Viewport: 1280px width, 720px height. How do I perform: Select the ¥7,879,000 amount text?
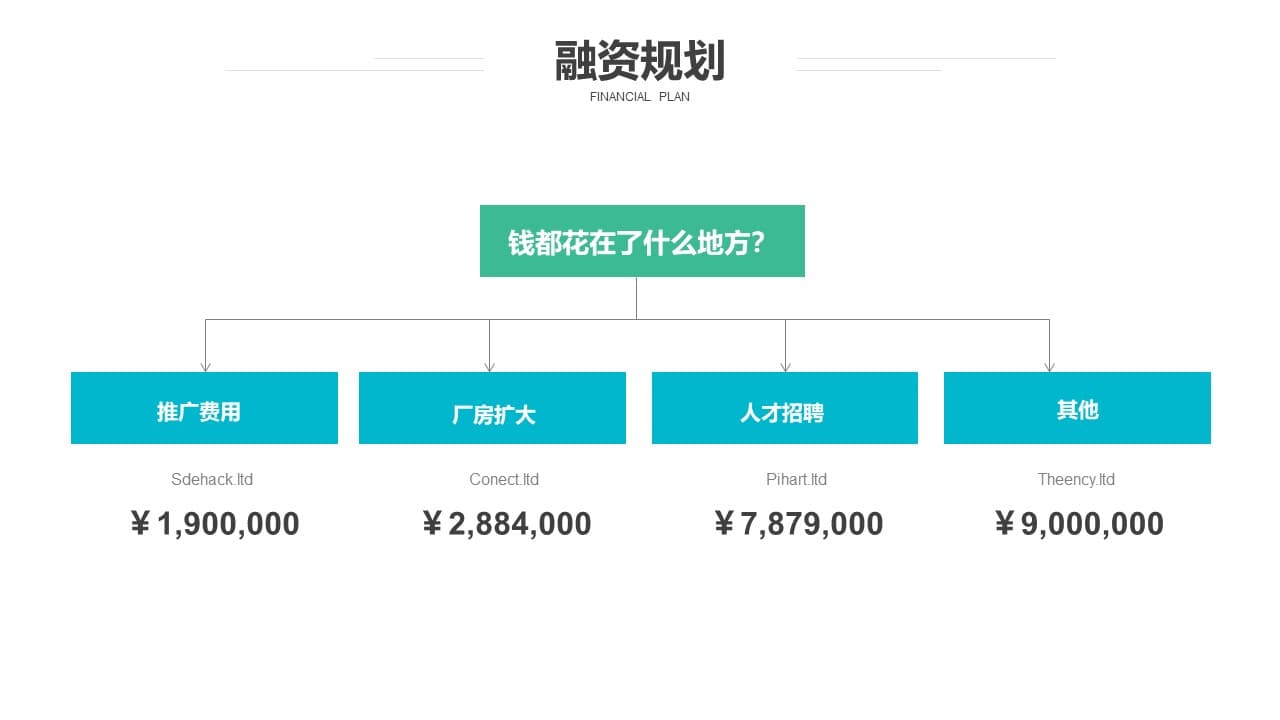(798, 524)
